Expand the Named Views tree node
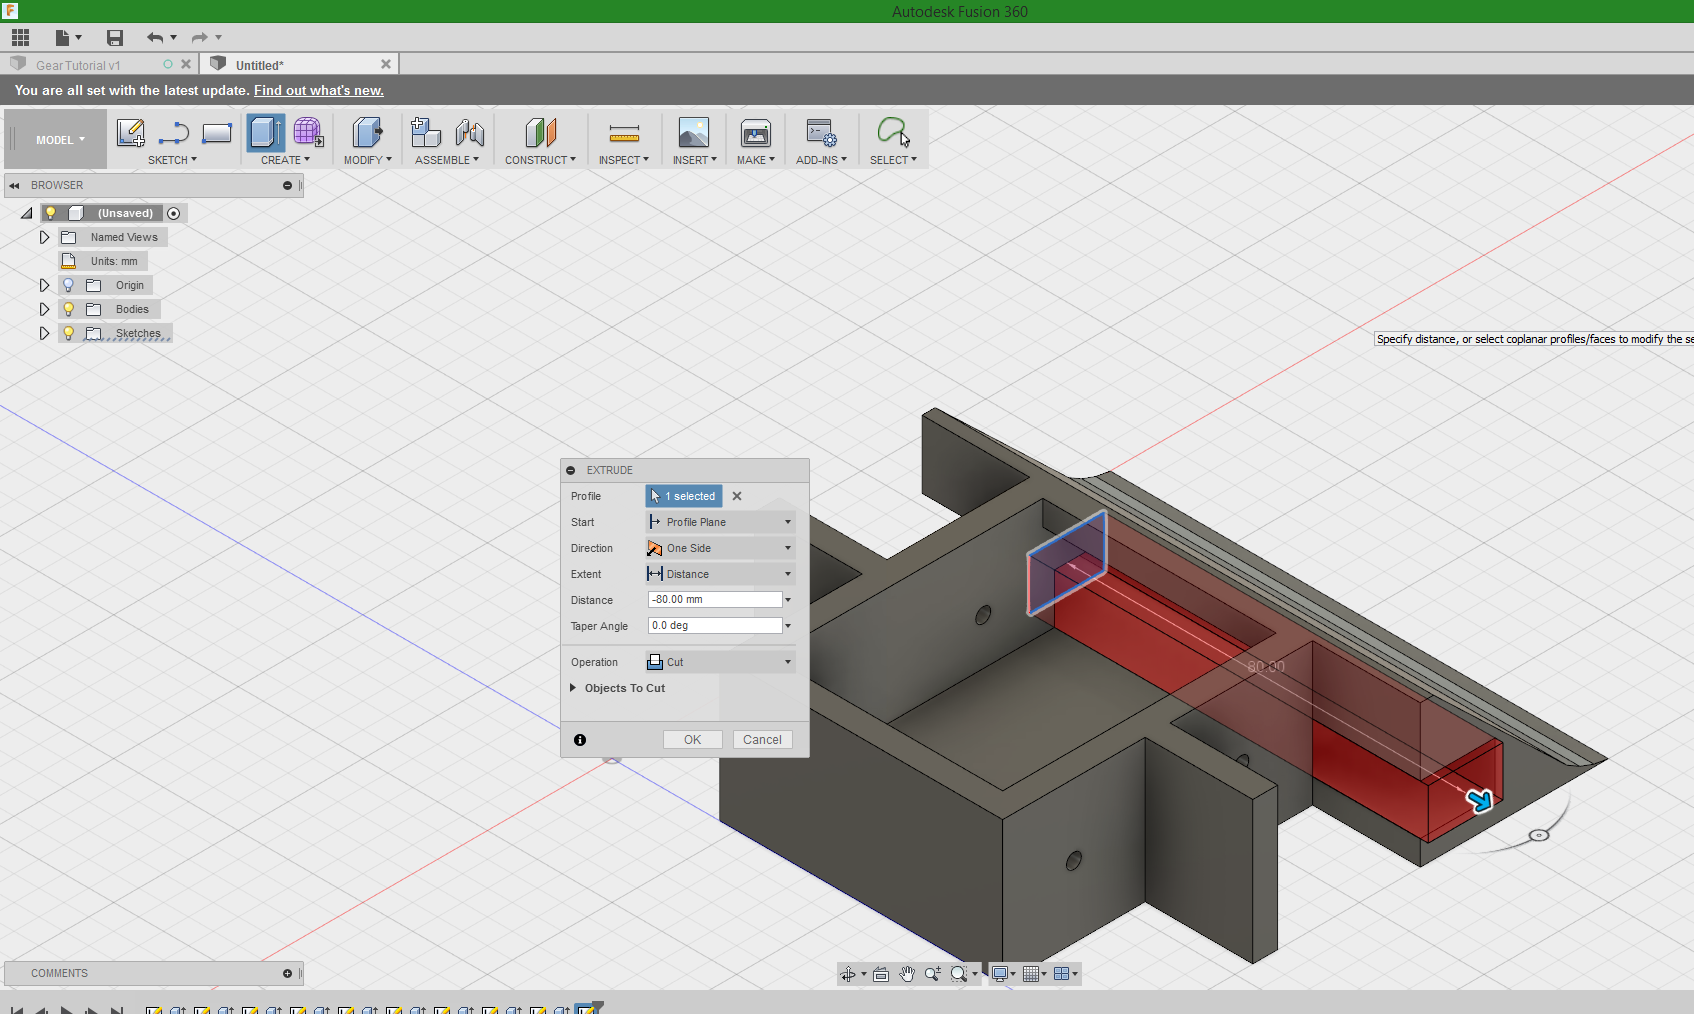This screenshot has width=1694, height=1014. (44, 237)
